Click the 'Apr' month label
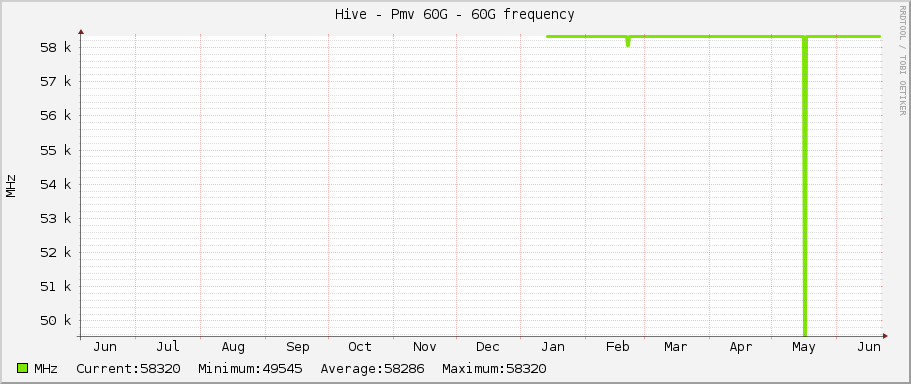This screenshot has width=911, height=384. point(741,347)
